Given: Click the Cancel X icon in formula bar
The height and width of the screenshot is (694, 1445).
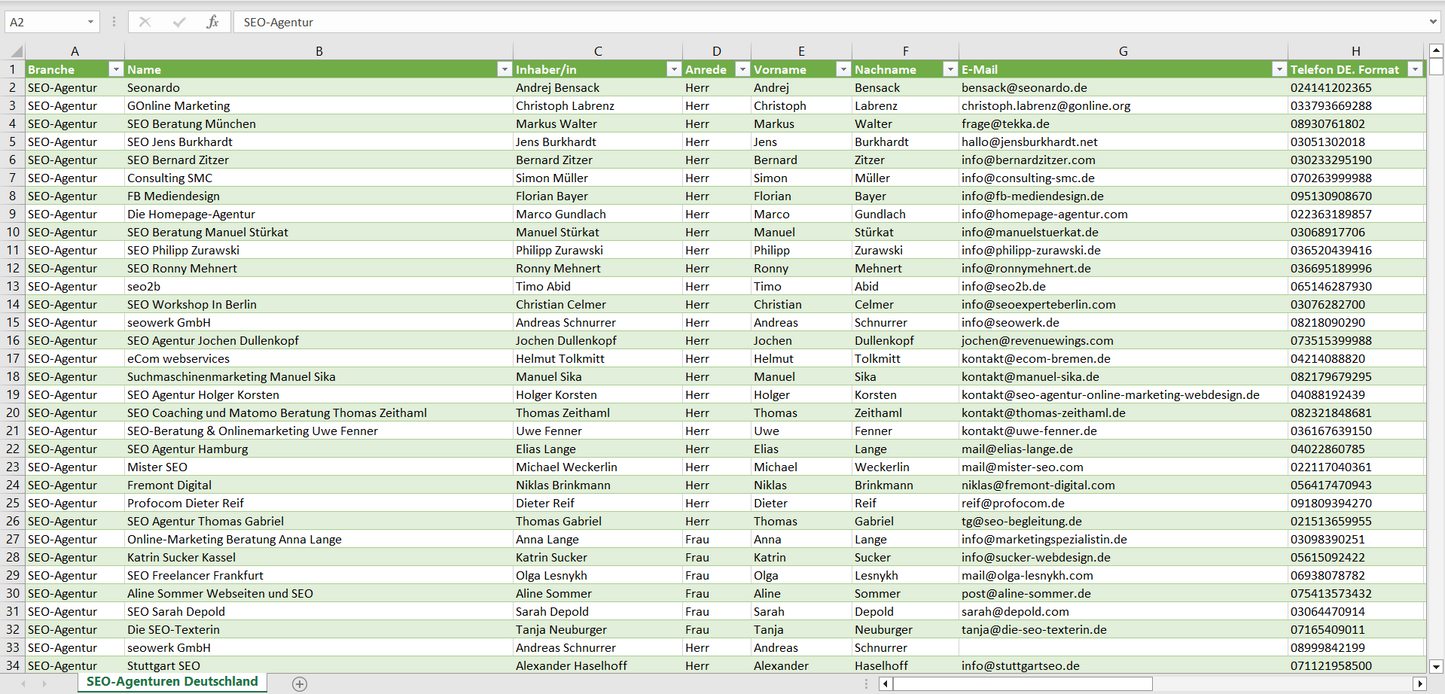Looking at the screenshot, I should (145, 22).
